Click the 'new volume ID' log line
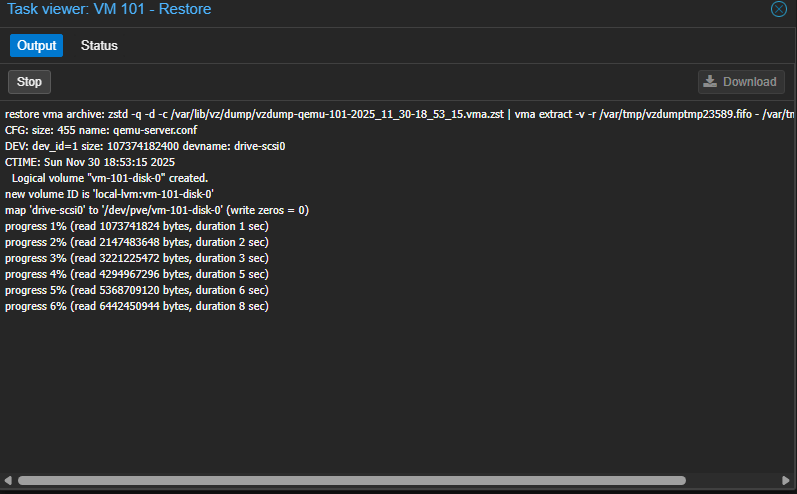This screenshot has height=494, width=797. [x=110, y=194]
